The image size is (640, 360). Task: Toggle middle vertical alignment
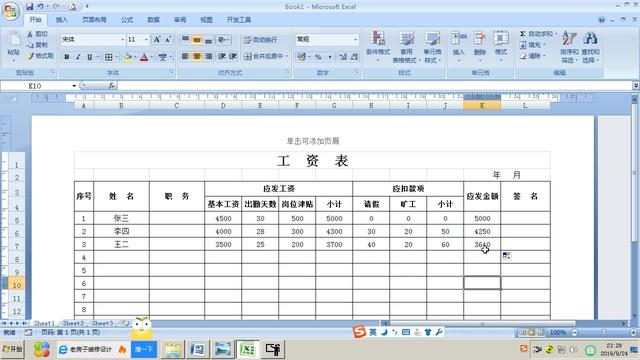[x=197, y=40]
